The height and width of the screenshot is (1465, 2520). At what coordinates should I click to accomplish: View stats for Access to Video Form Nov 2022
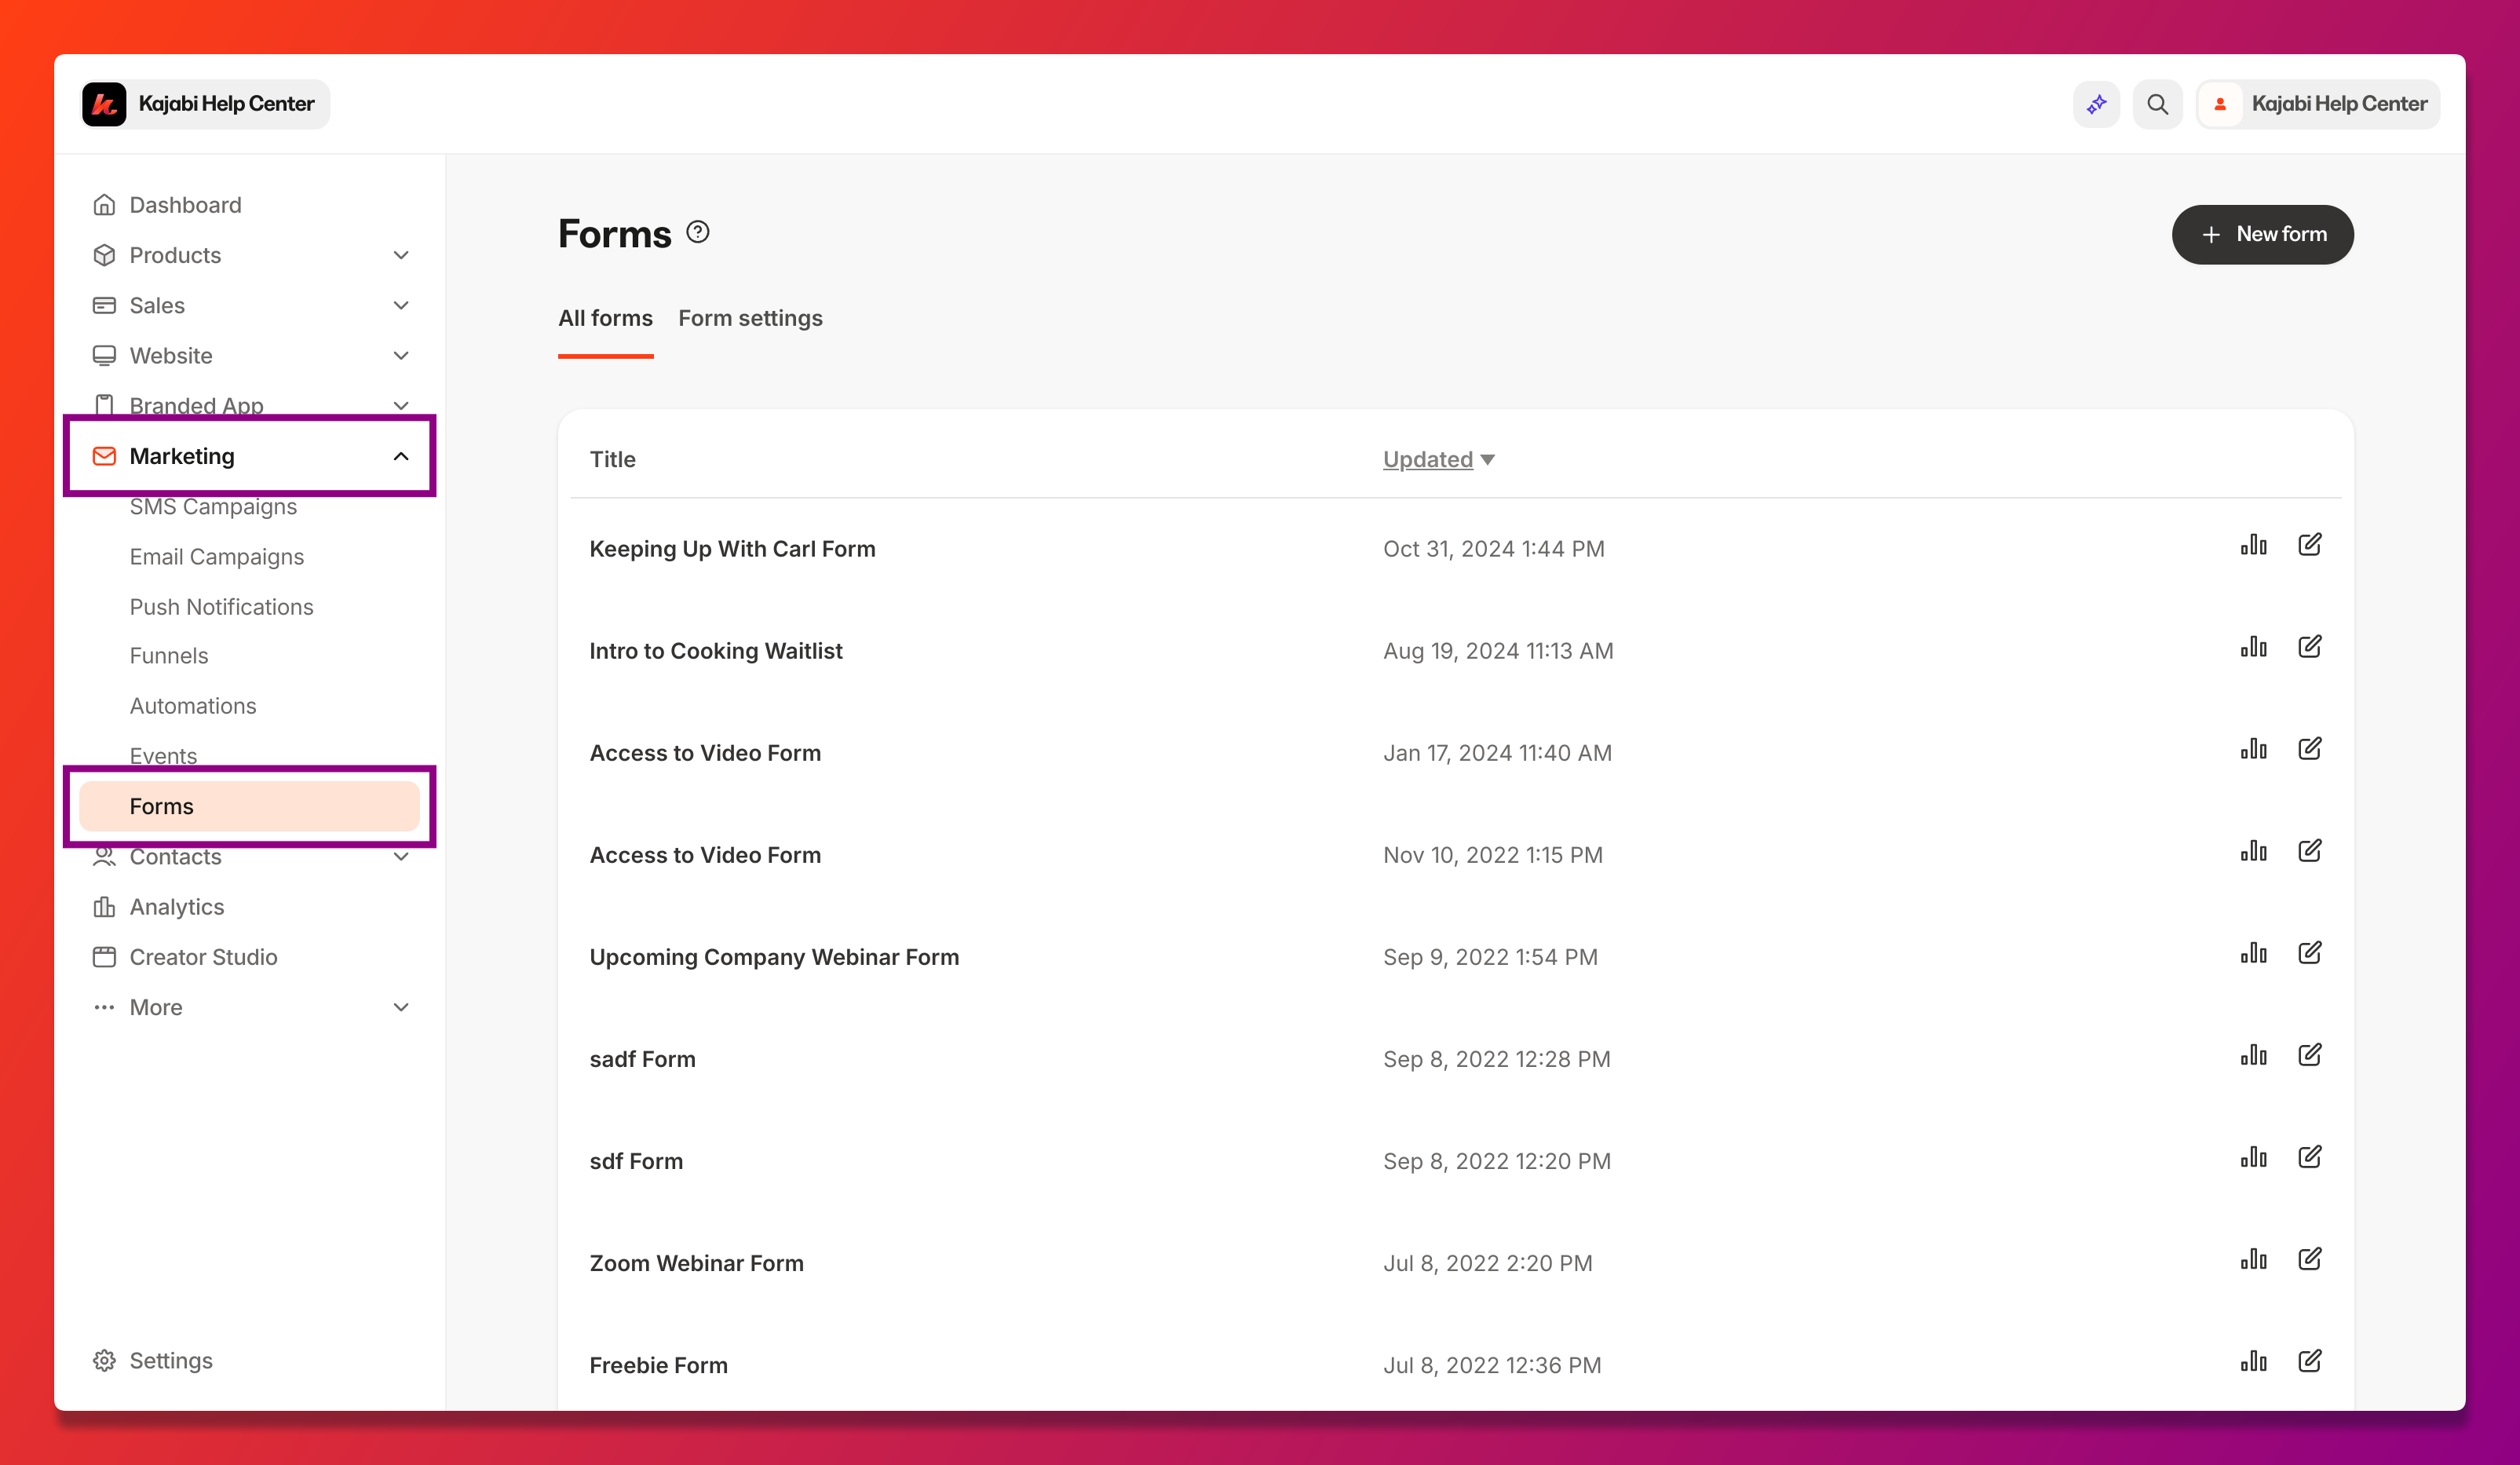click(2253, 851)
